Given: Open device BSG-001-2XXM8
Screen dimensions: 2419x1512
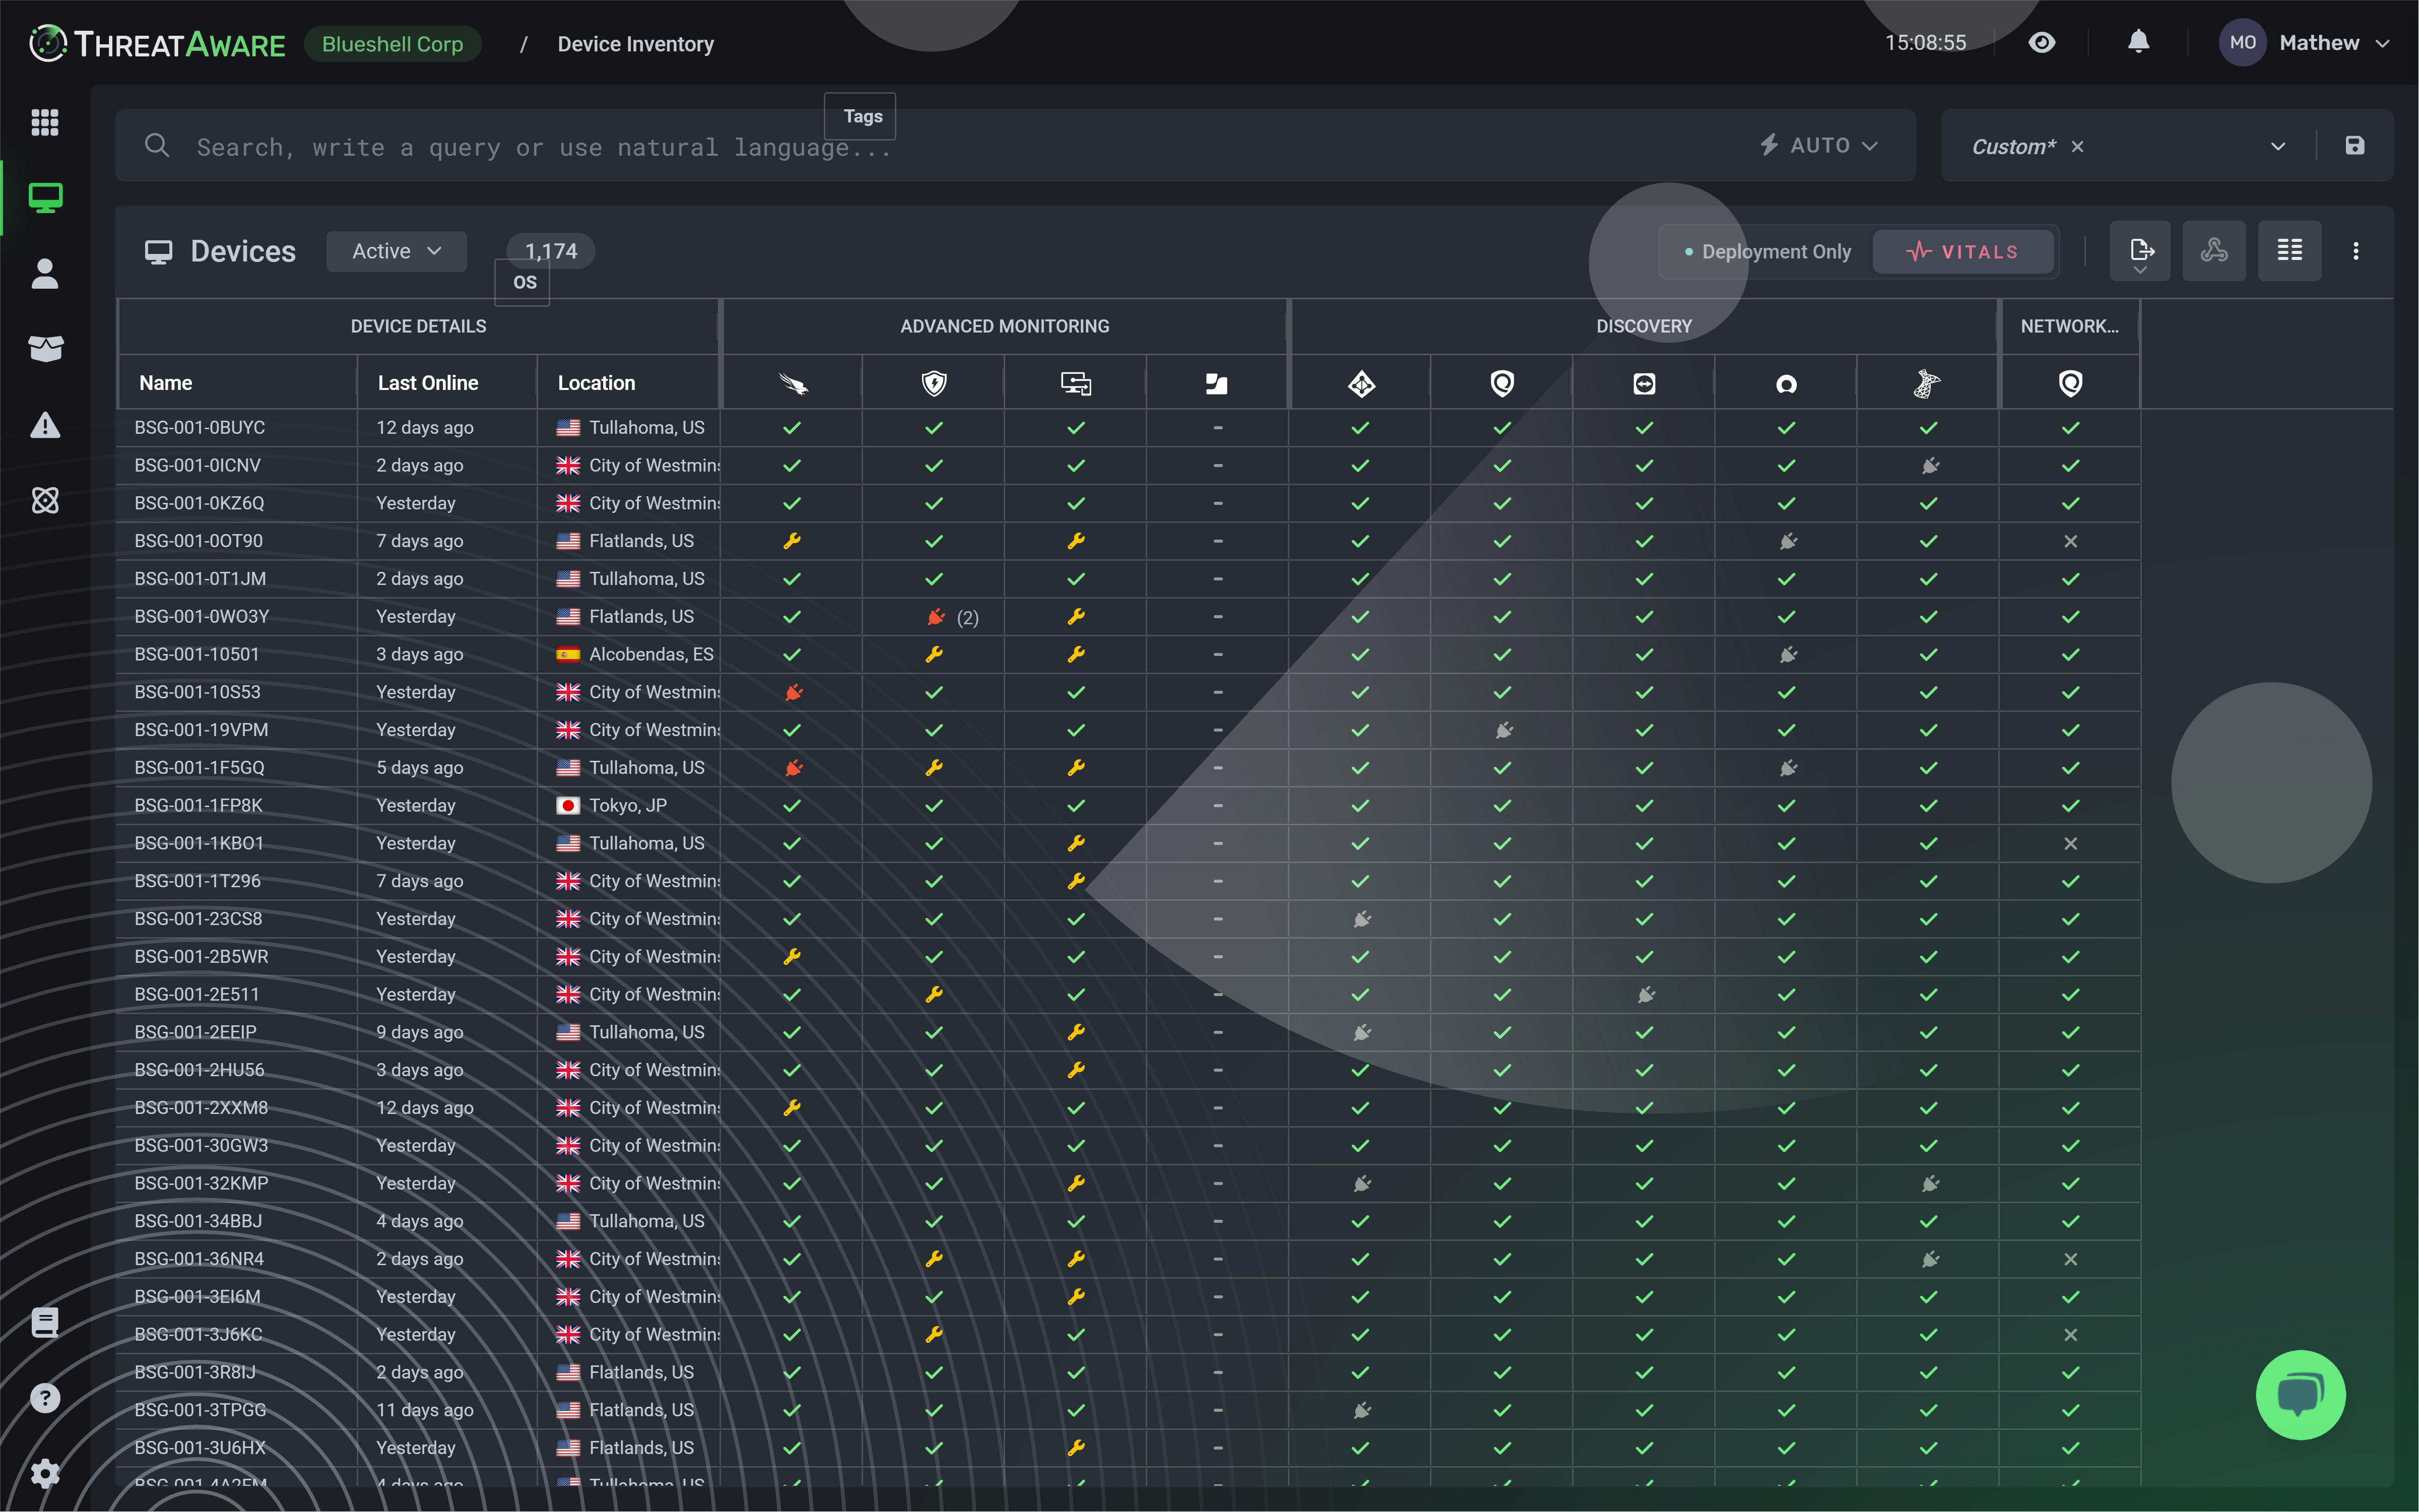Looking at the screenshot, I should point(201,1108).
